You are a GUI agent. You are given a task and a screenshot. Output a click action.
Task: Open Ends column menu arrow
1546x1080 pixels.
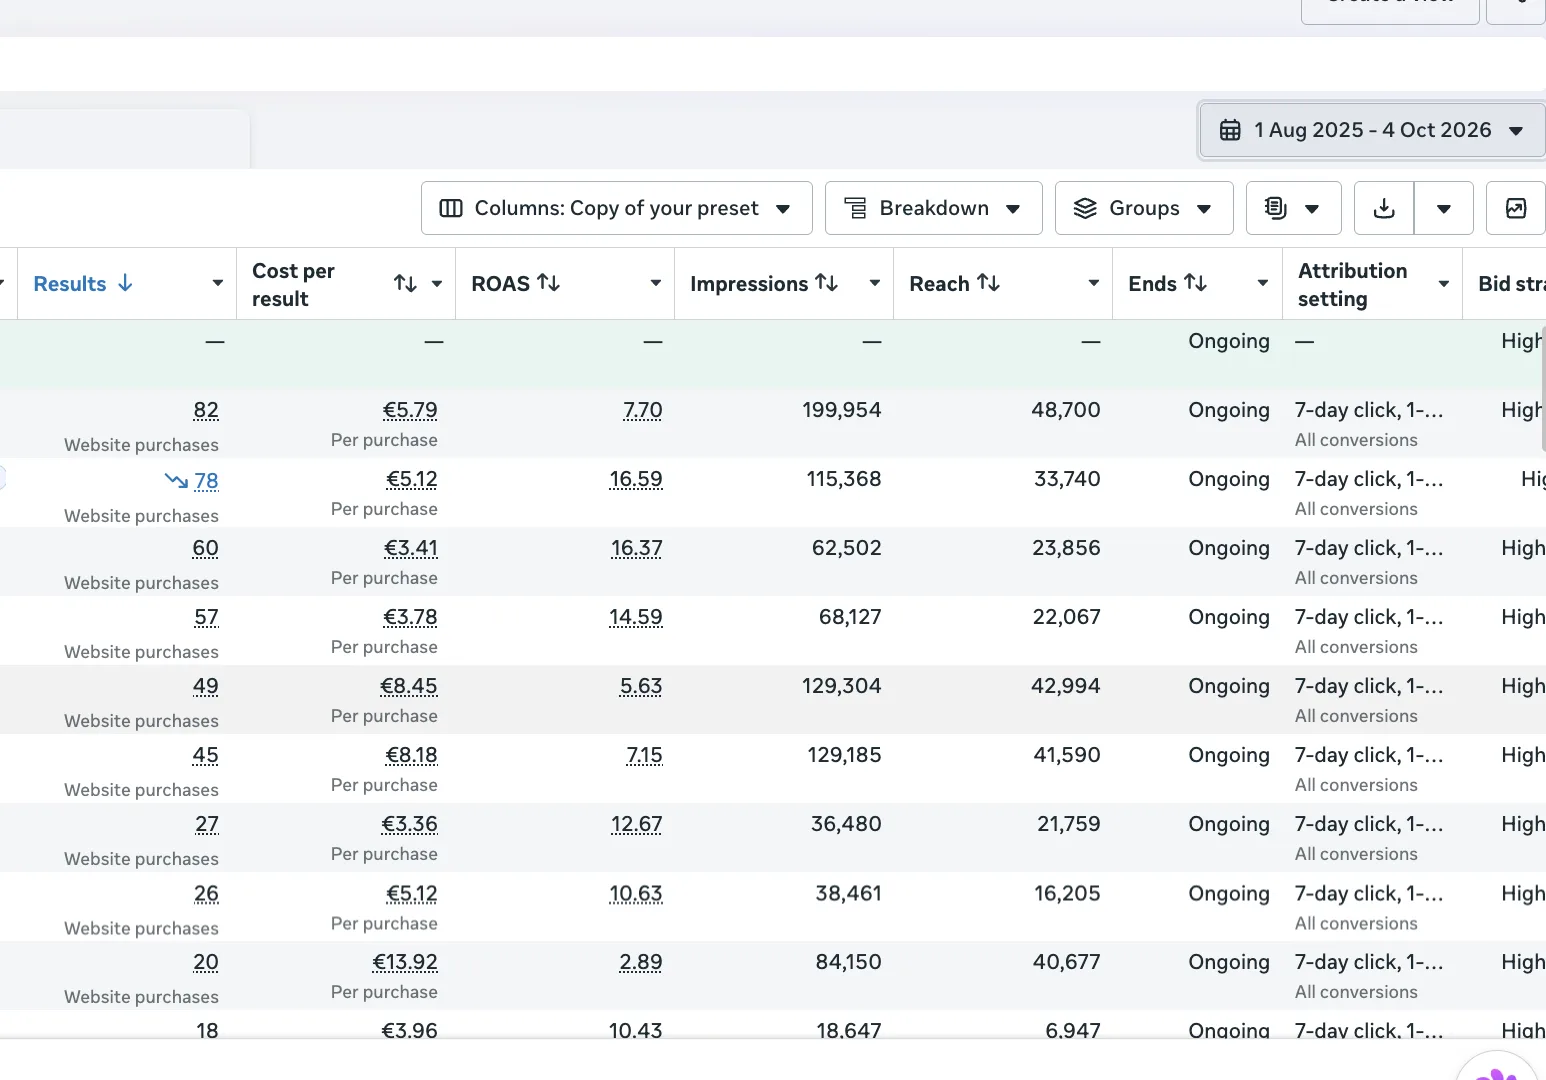click(x=1262, y=284)
